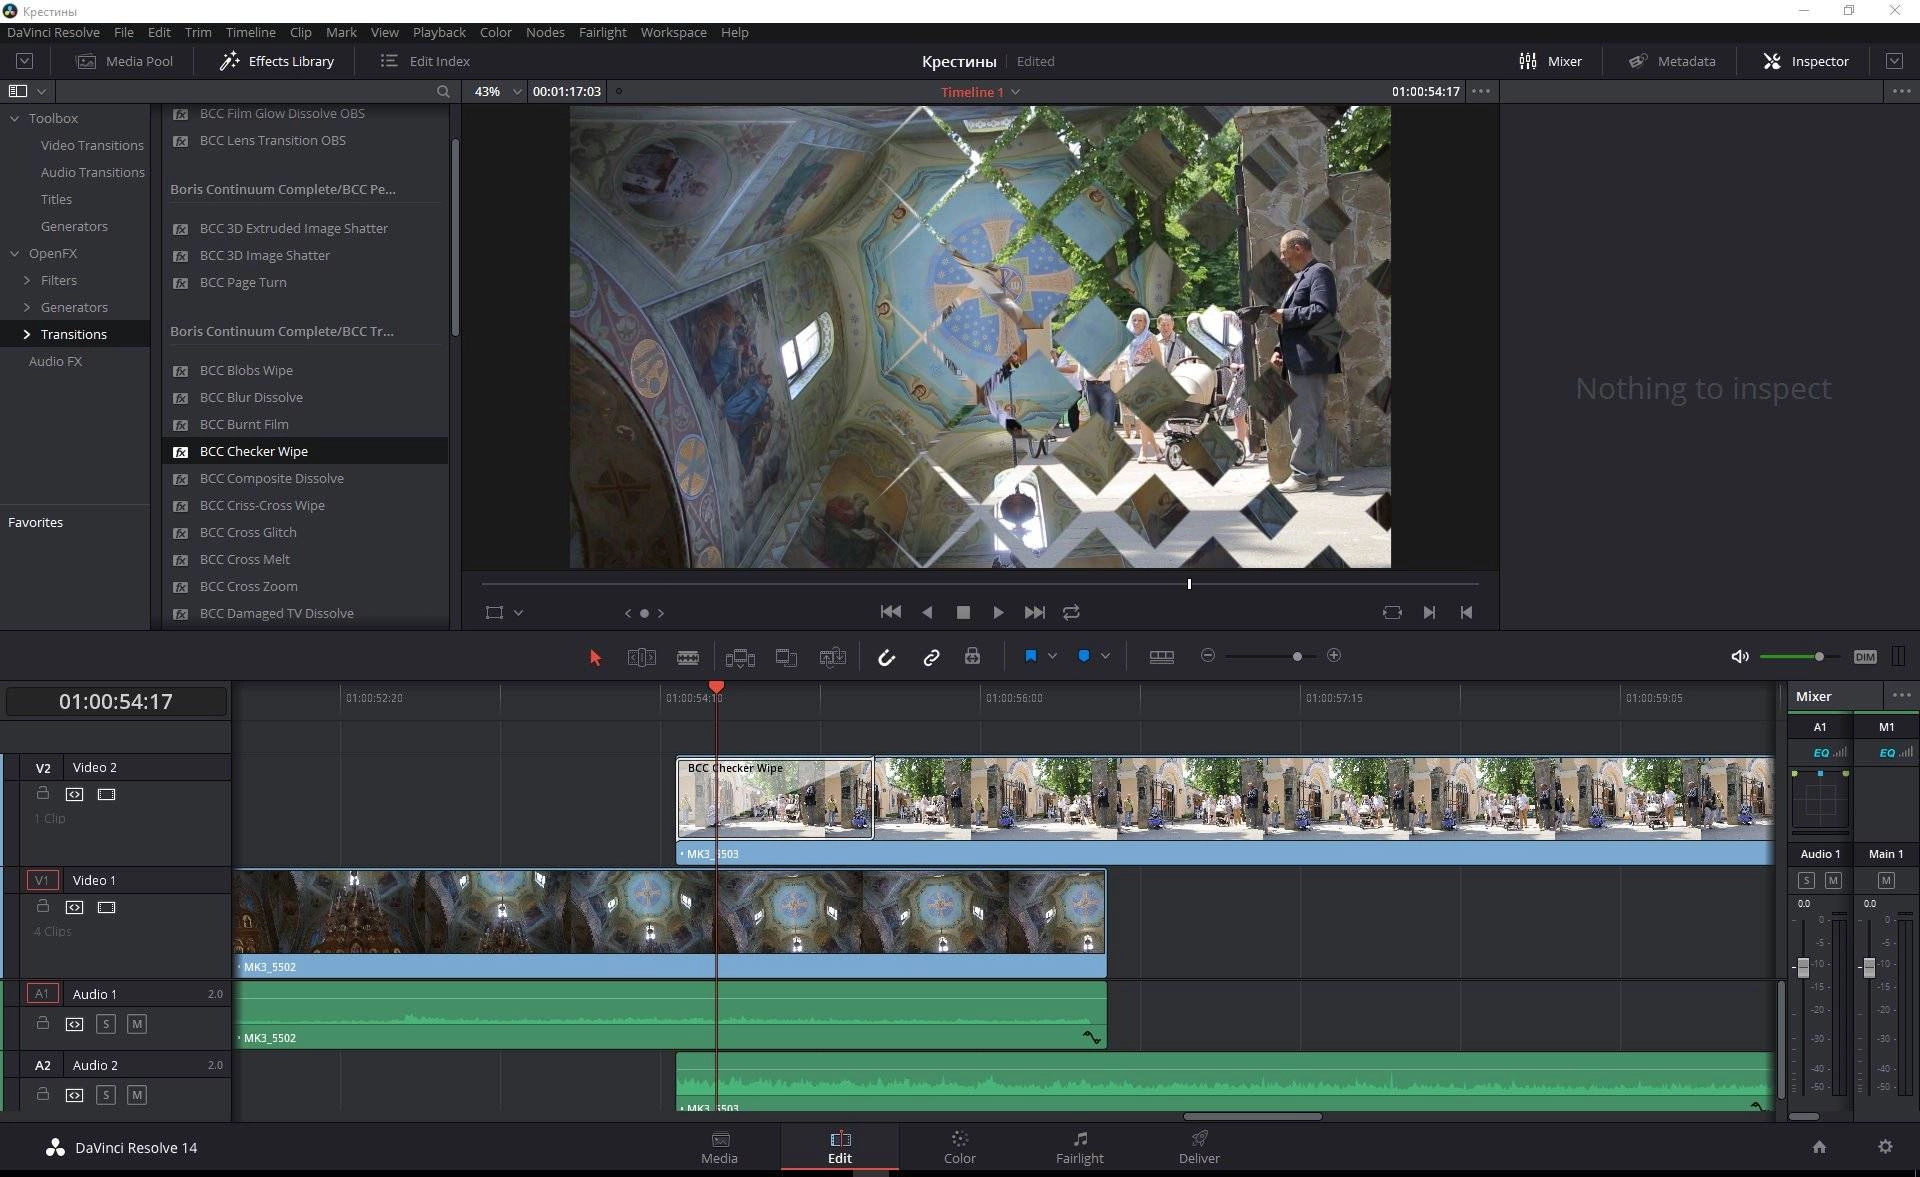Search the effects library magnifier icon
This screenshot has height=1177, width=1920.
click(x=443, y=91)
